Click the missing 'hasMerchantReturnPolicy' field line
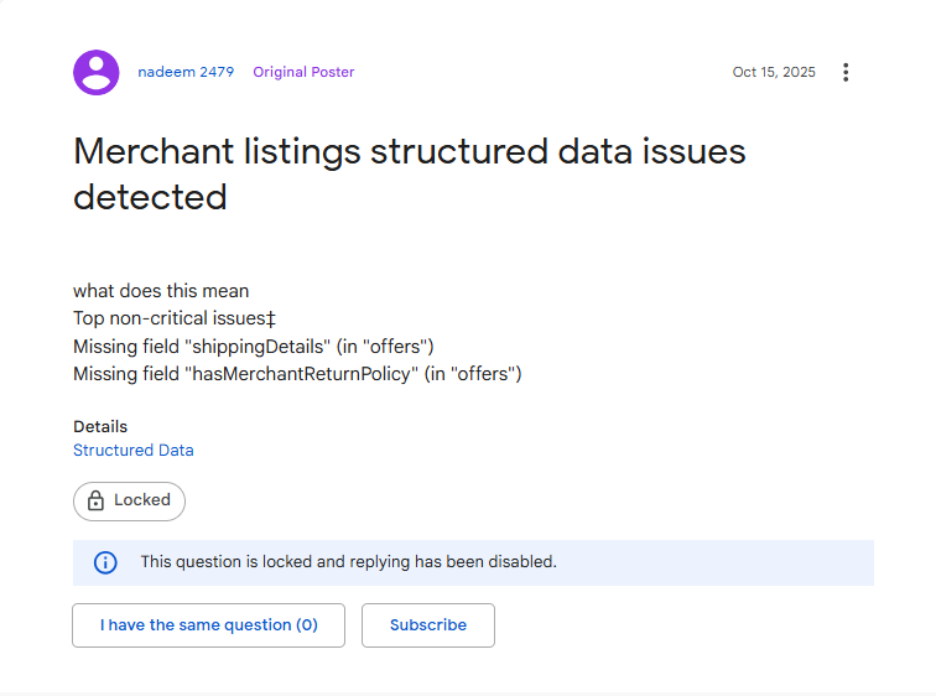 click(x=297, y=374)
